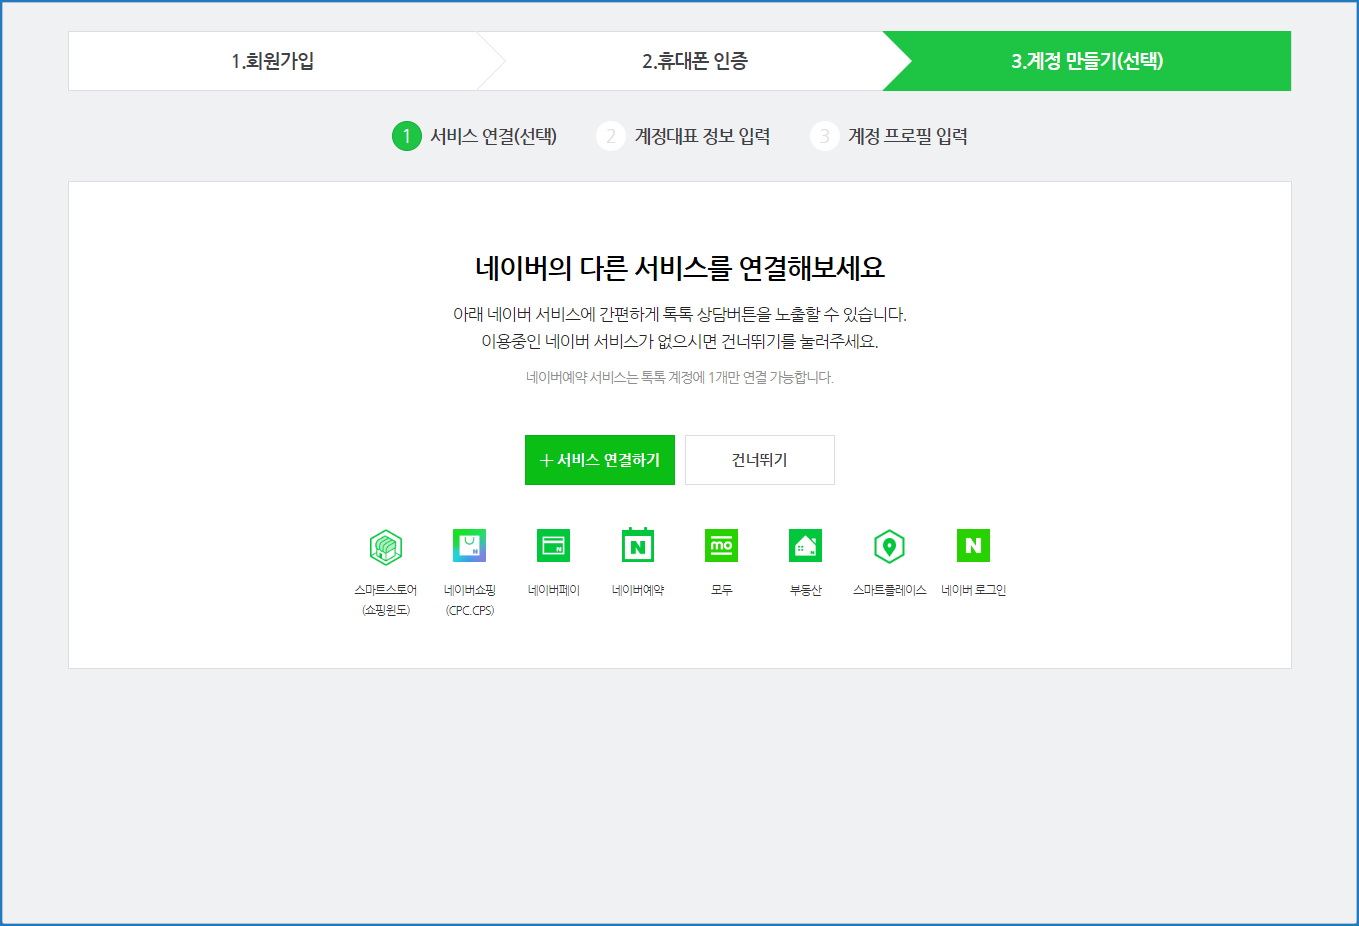The width and height of the screenshot is (1359, 926).
Task: Click the '(CPC.CPS)' caption under 네이버쇼핑
Action: point(469,610)
